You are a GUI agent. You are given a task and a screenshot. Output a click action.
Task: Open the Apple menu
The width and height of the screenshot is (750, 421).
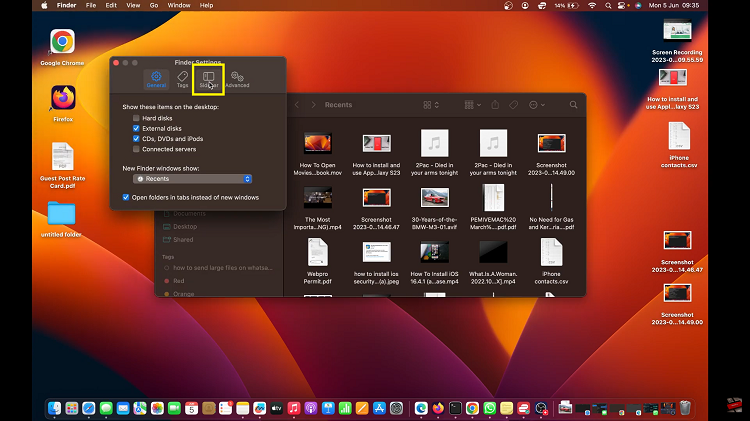[44, 5]
